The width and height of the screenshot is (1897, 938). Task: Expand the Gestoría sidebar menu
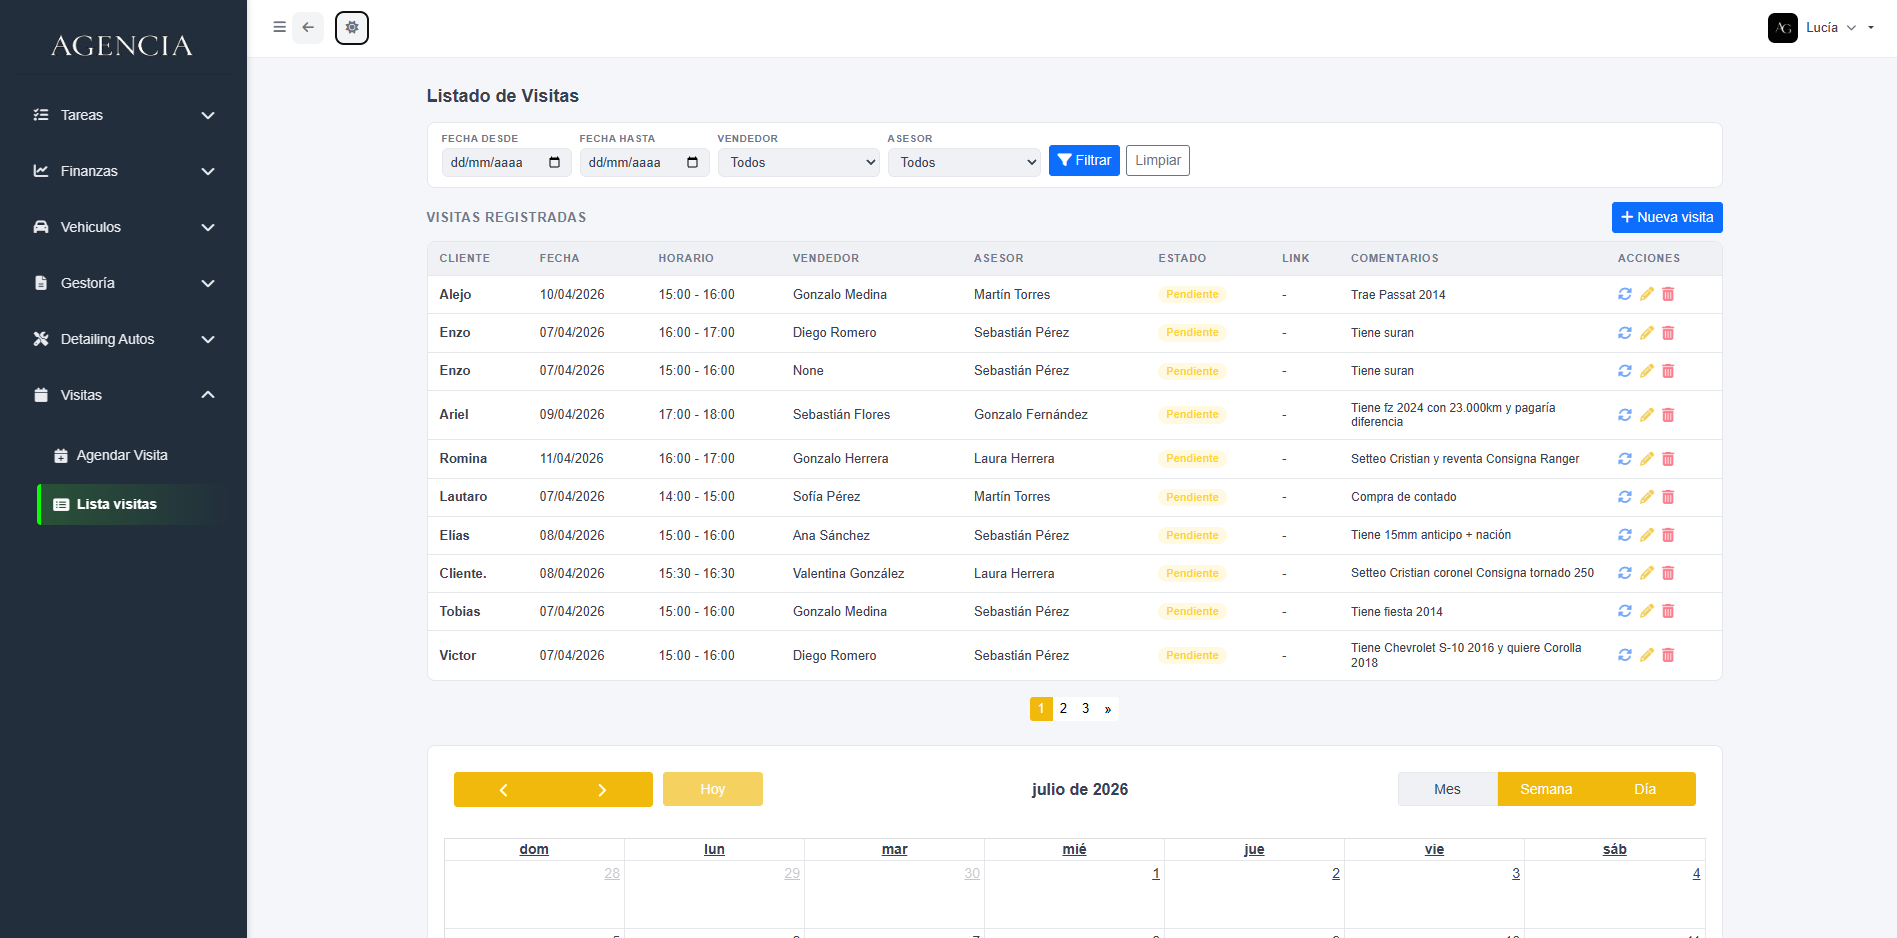[x=208, y=283]
